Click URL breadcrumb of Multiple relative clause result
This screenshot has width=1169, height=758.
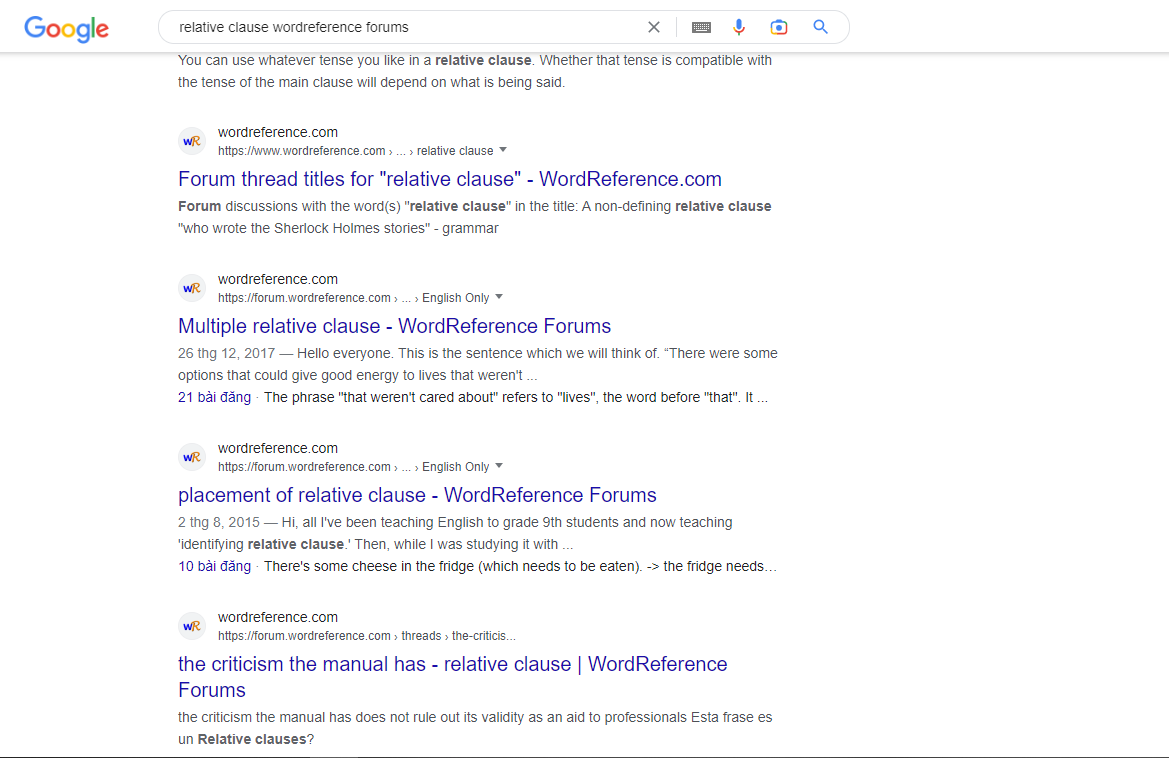click(x=353, y=297)
